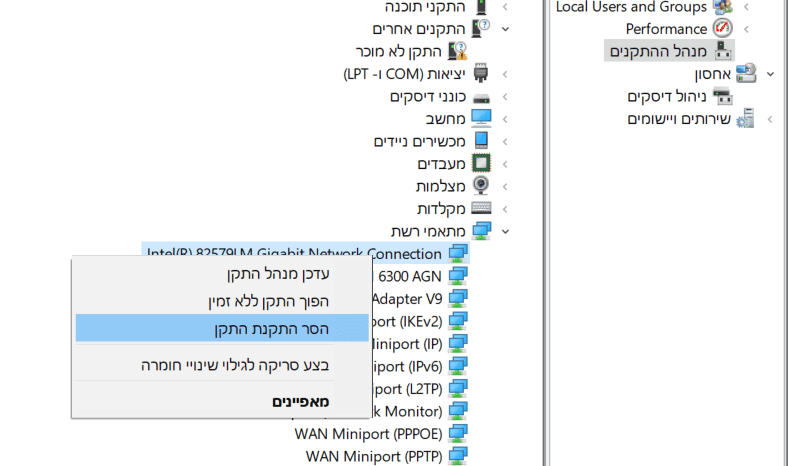The image size is (788, 466).
Task: Select WAN Miniport (PPPOE) row
Action: tap(368, 433)
